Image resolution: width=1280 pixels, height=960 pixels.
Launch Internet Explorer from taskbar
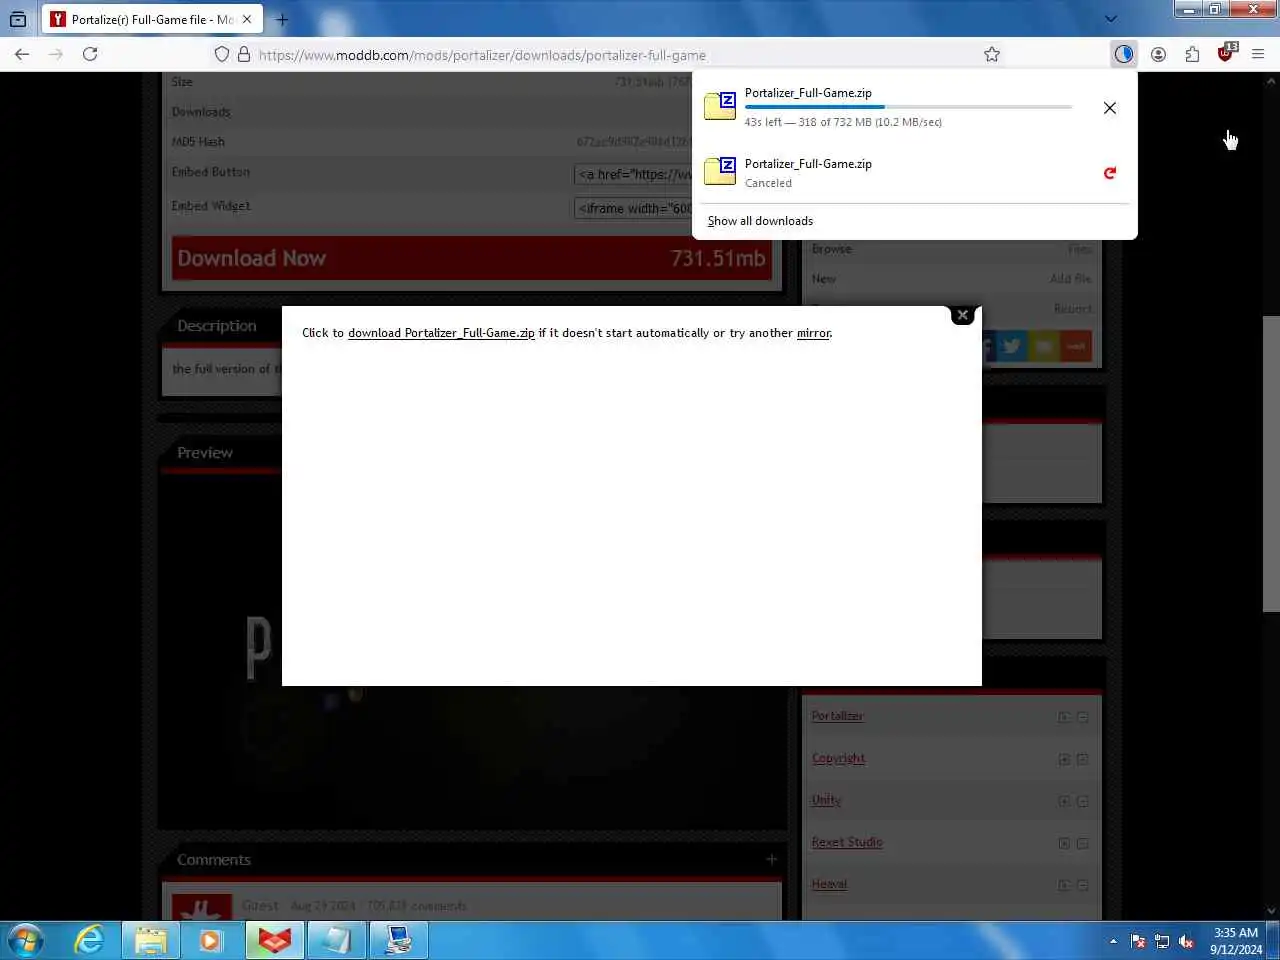pyautogui.click(x=89, y=940)
